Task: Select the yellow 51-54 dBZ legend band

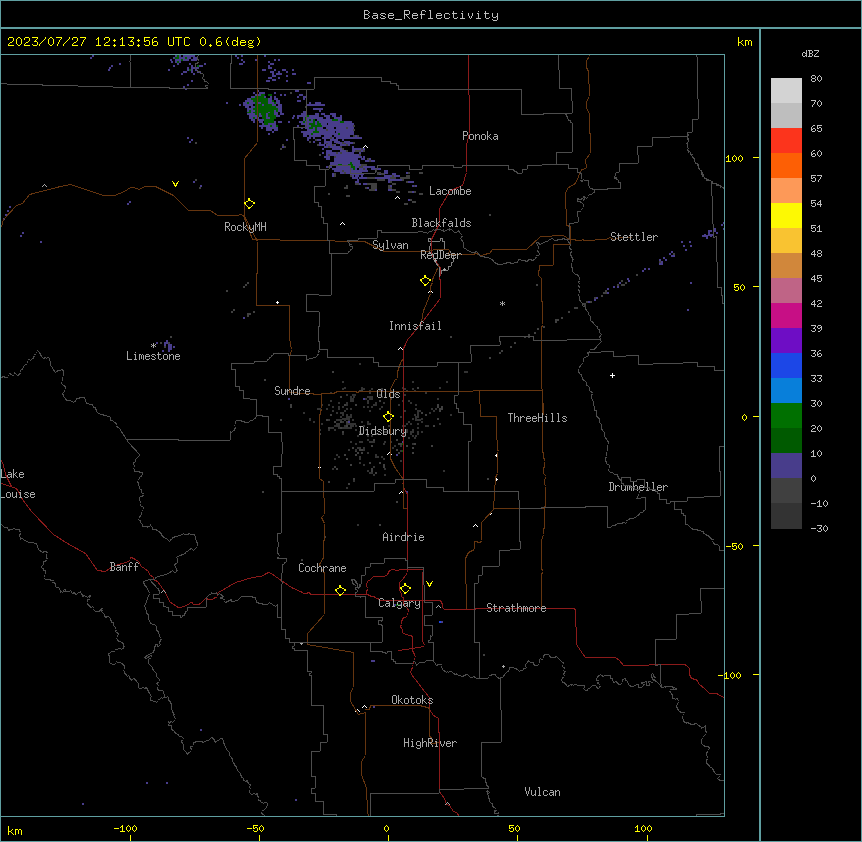Action: coord(786,215)
